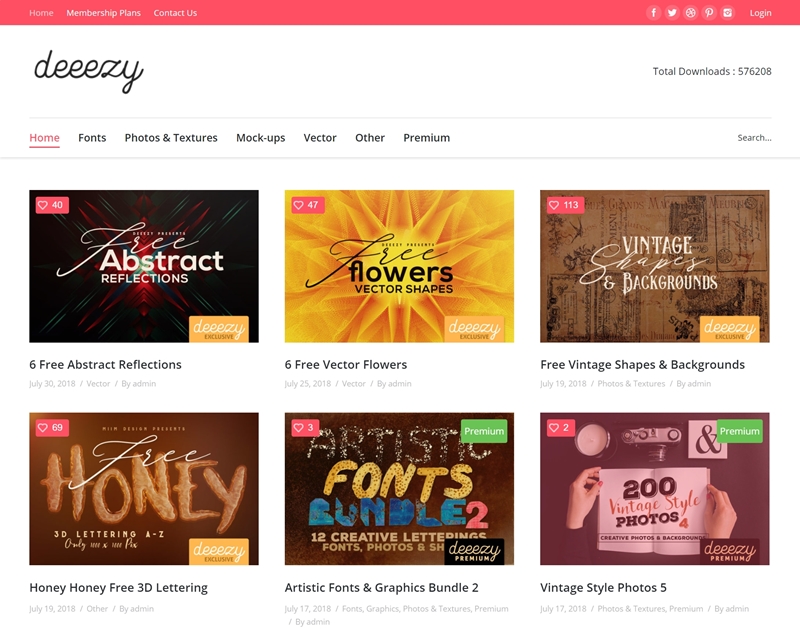The width and height of the screenshot is (800, 629).
Task: Like the Free Vintage Shapes heart badge
Action: [x=565, y=205]
